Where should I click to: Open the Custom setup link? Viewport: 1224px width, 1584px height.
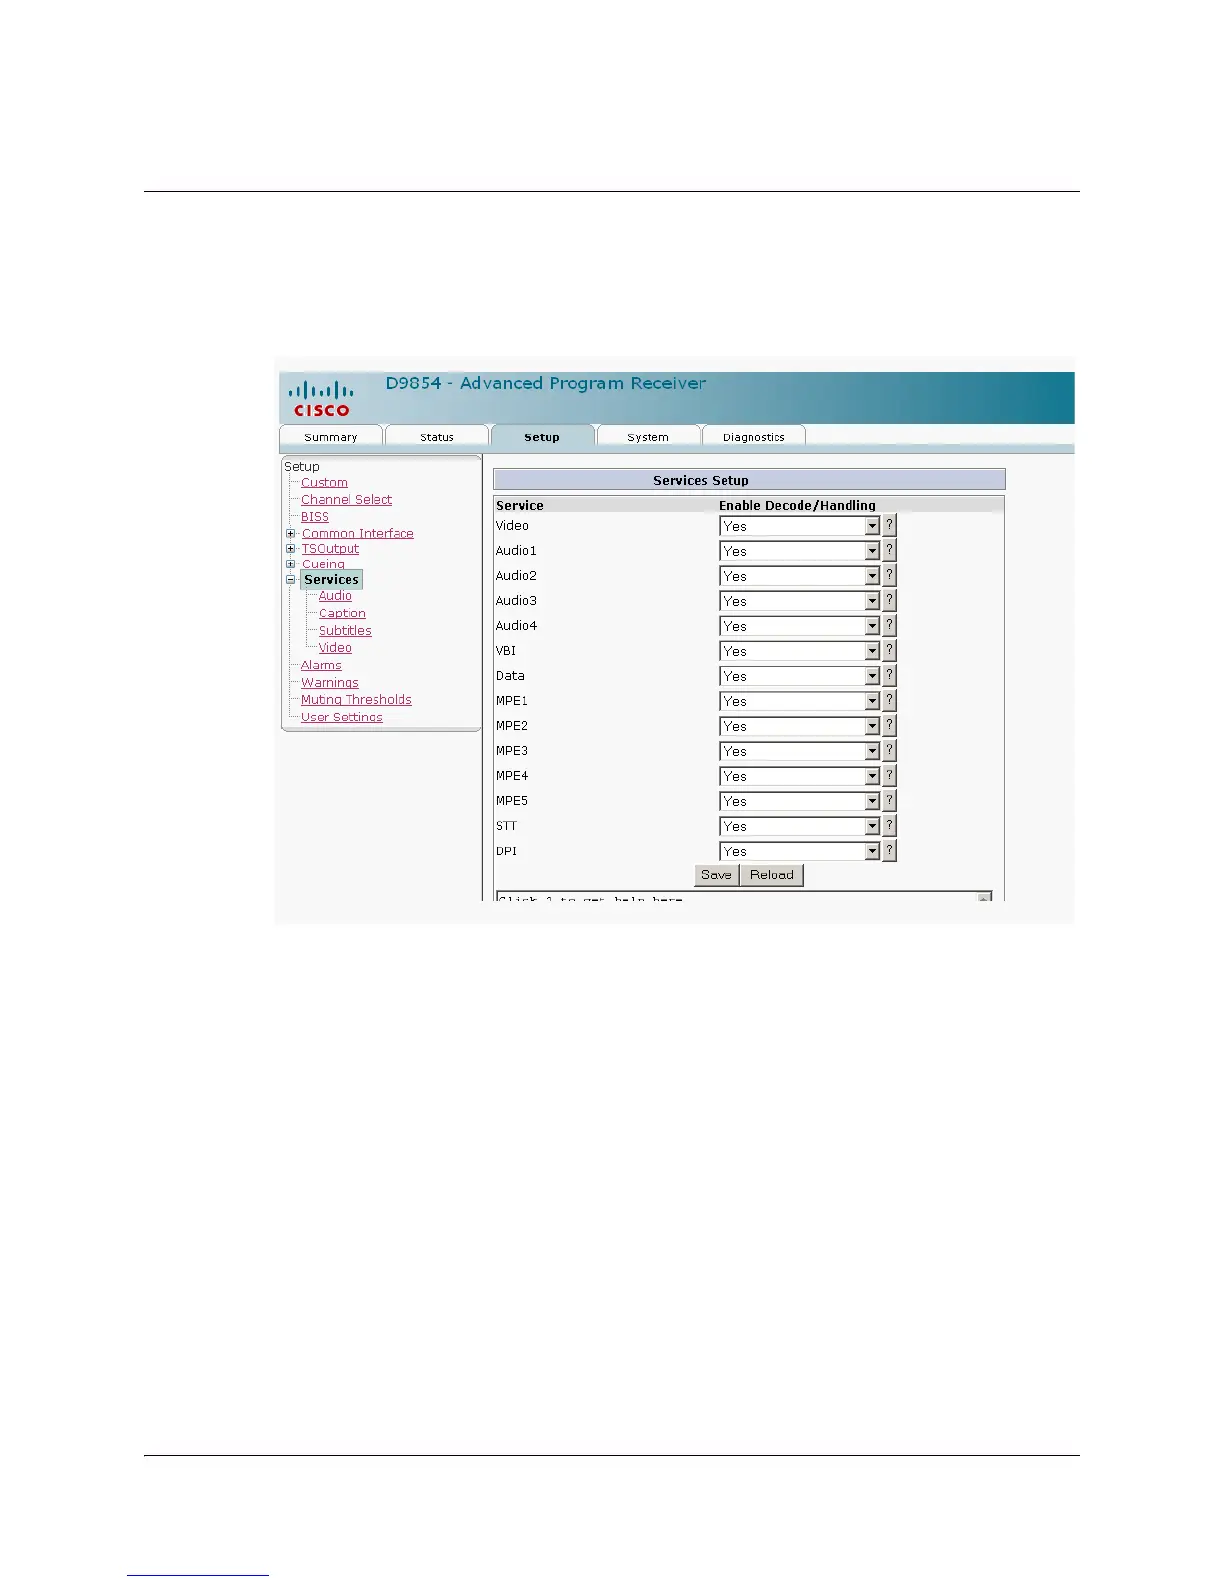324,482
